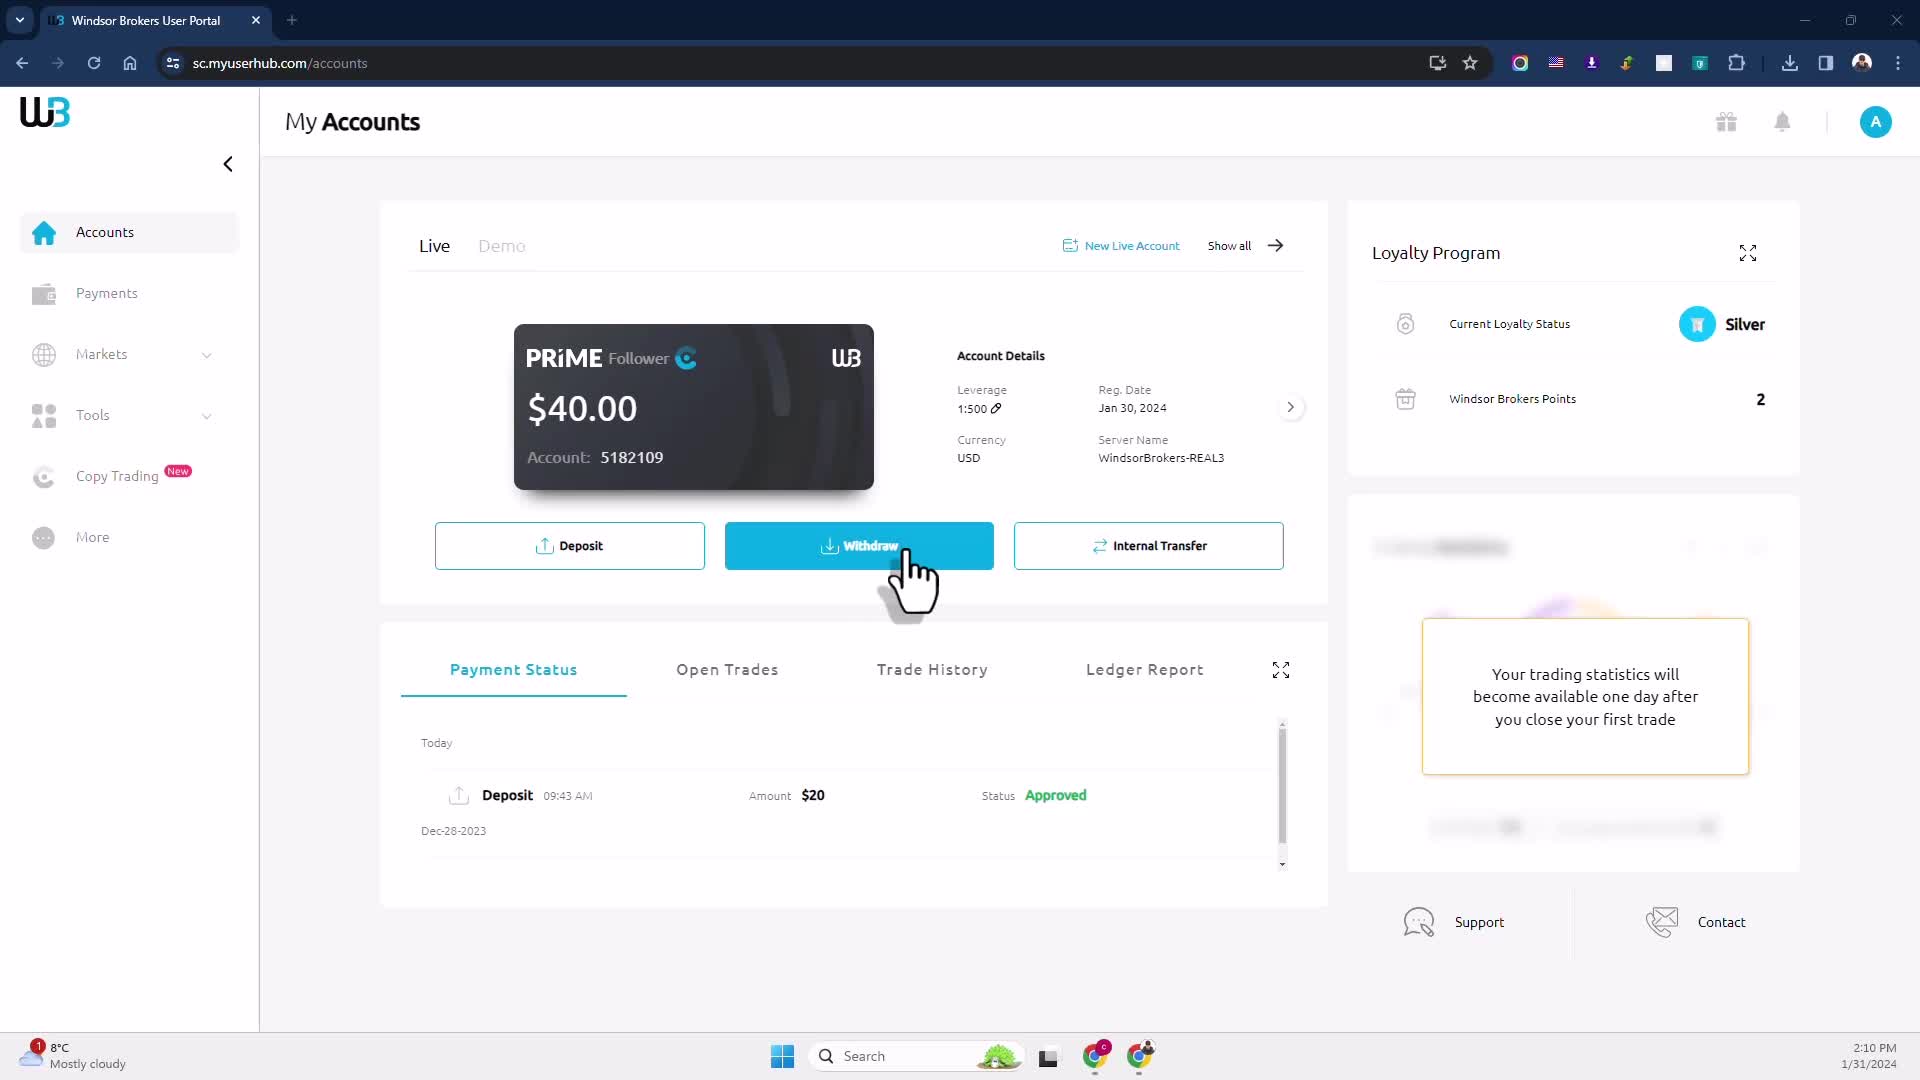This screenshot has width=1920, height=1080.
Task: Expand the Payment Status panel fullscreen
Action: tap(1280, 670)
